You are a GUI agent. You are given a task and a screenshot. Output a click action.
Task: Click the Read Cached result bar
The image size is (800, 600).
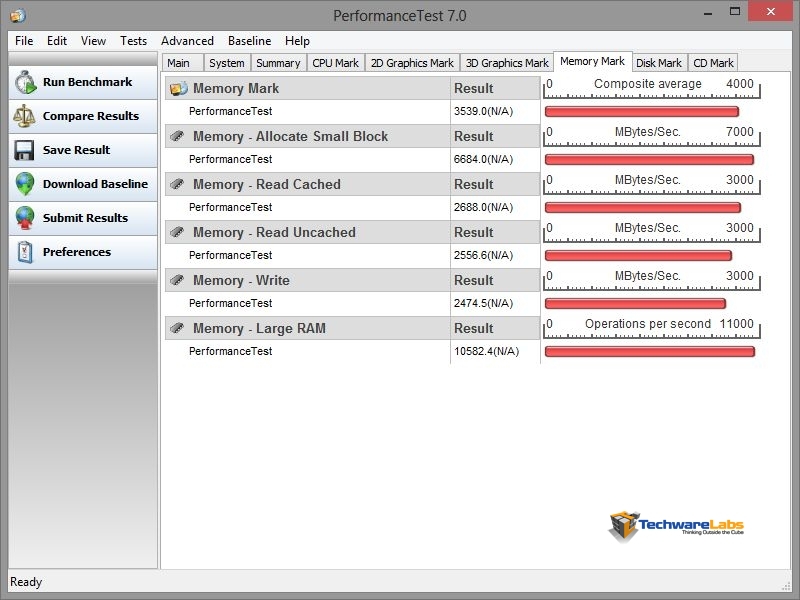coord(643,207)
